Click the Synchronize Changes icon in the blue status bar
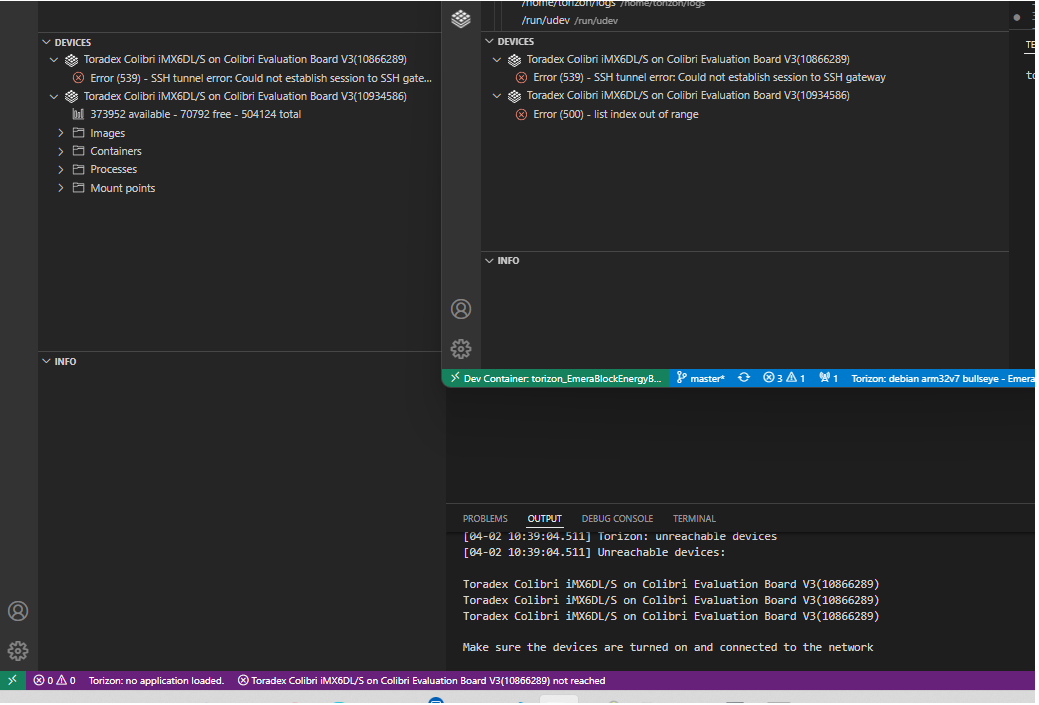 click(744, 378)
